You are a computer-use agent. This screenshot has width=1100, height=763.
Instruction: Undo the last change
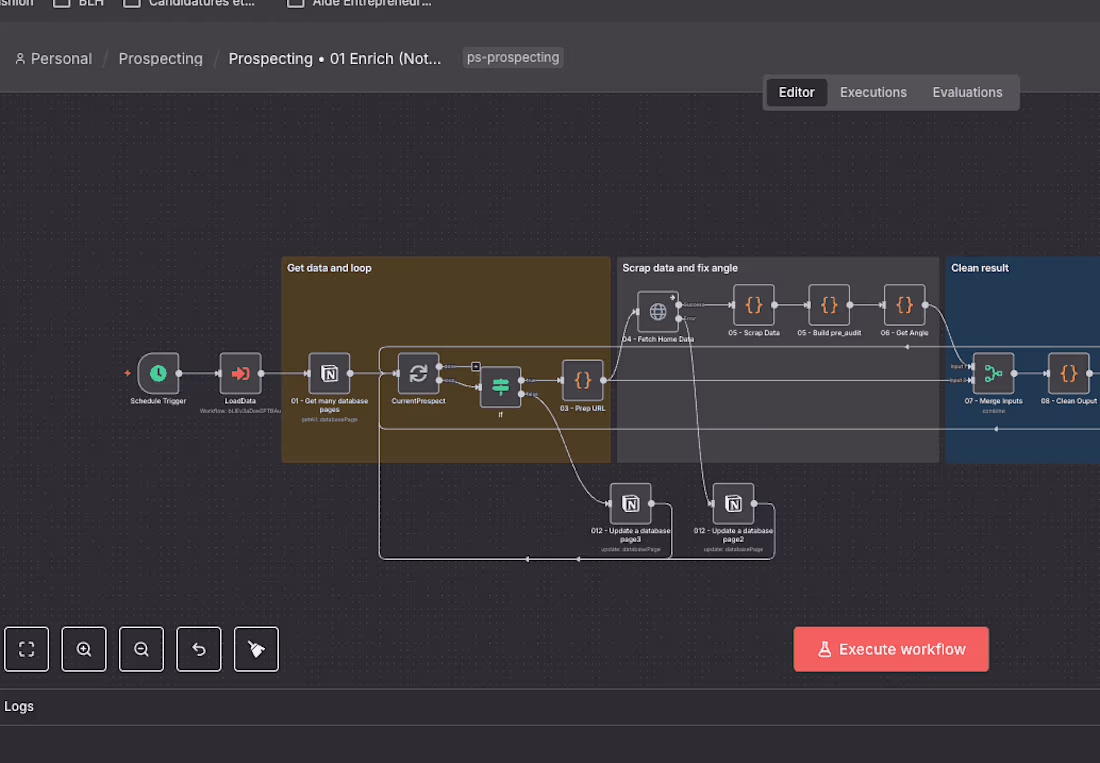(x=199, y=649)
